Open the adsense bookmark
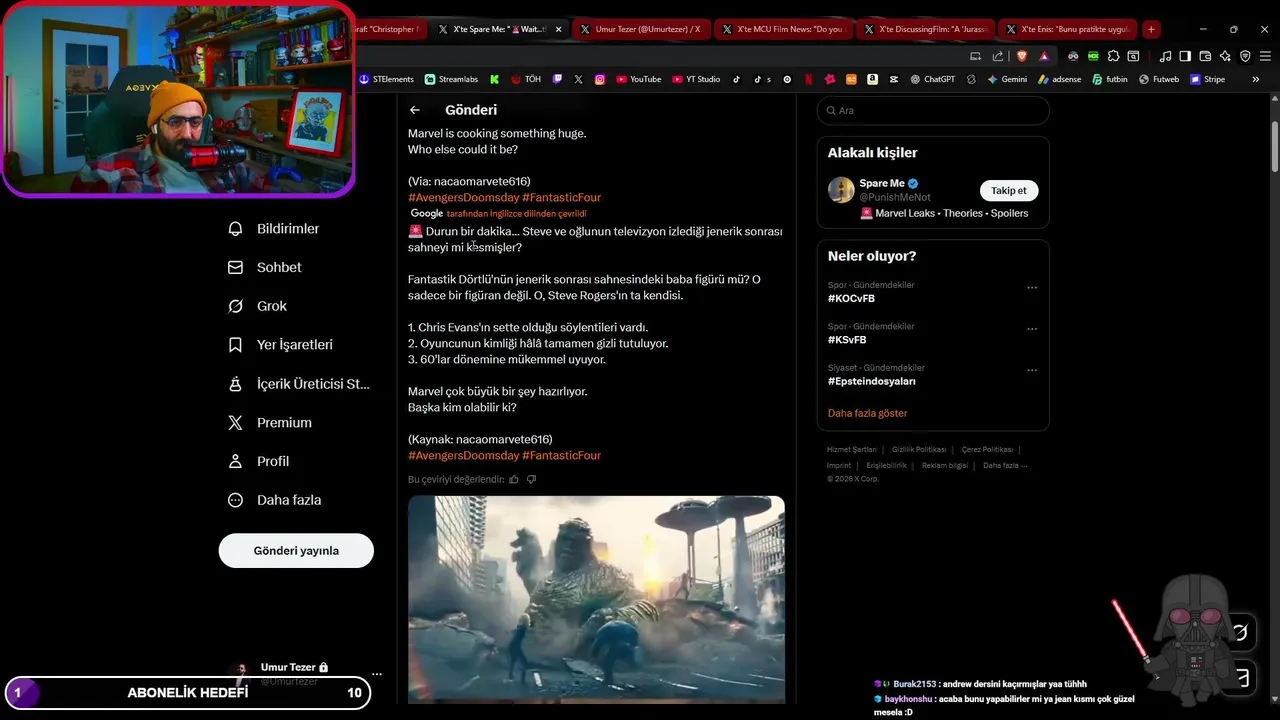This screenshot has width=1280, height=720. tap(1059, 79)
